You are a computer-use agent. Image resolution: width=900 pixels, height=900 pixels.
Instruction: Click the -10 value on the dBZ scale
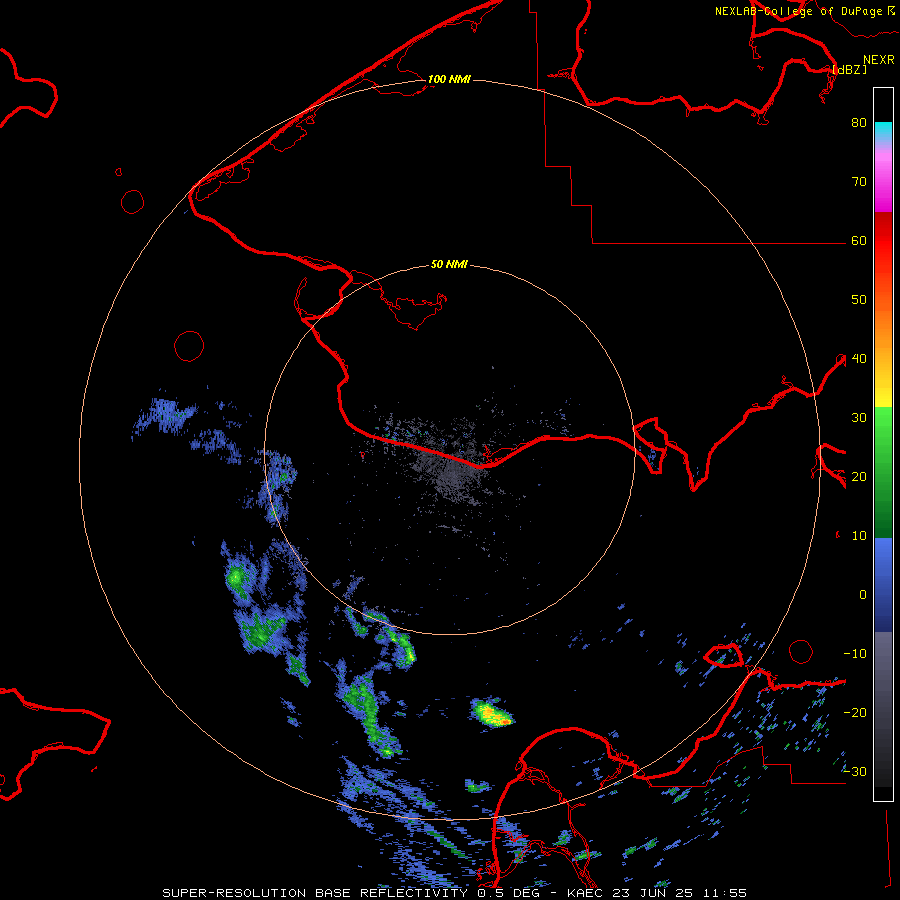(855, 653)
